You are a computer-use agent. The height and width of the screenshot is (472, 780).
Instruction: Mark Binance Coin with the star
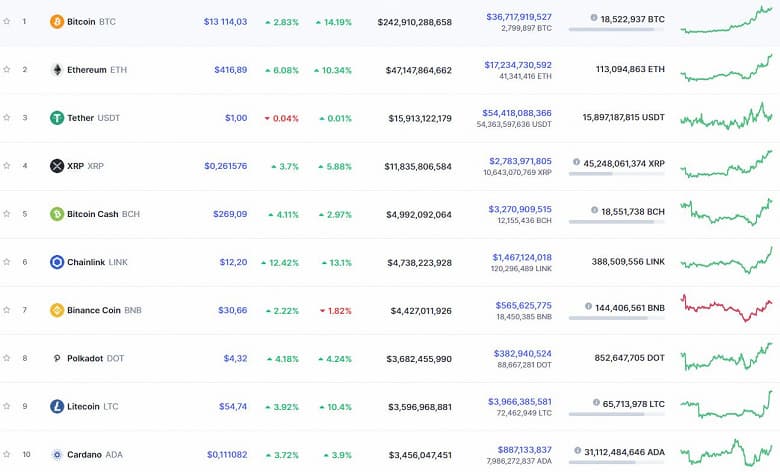point(6,310)
